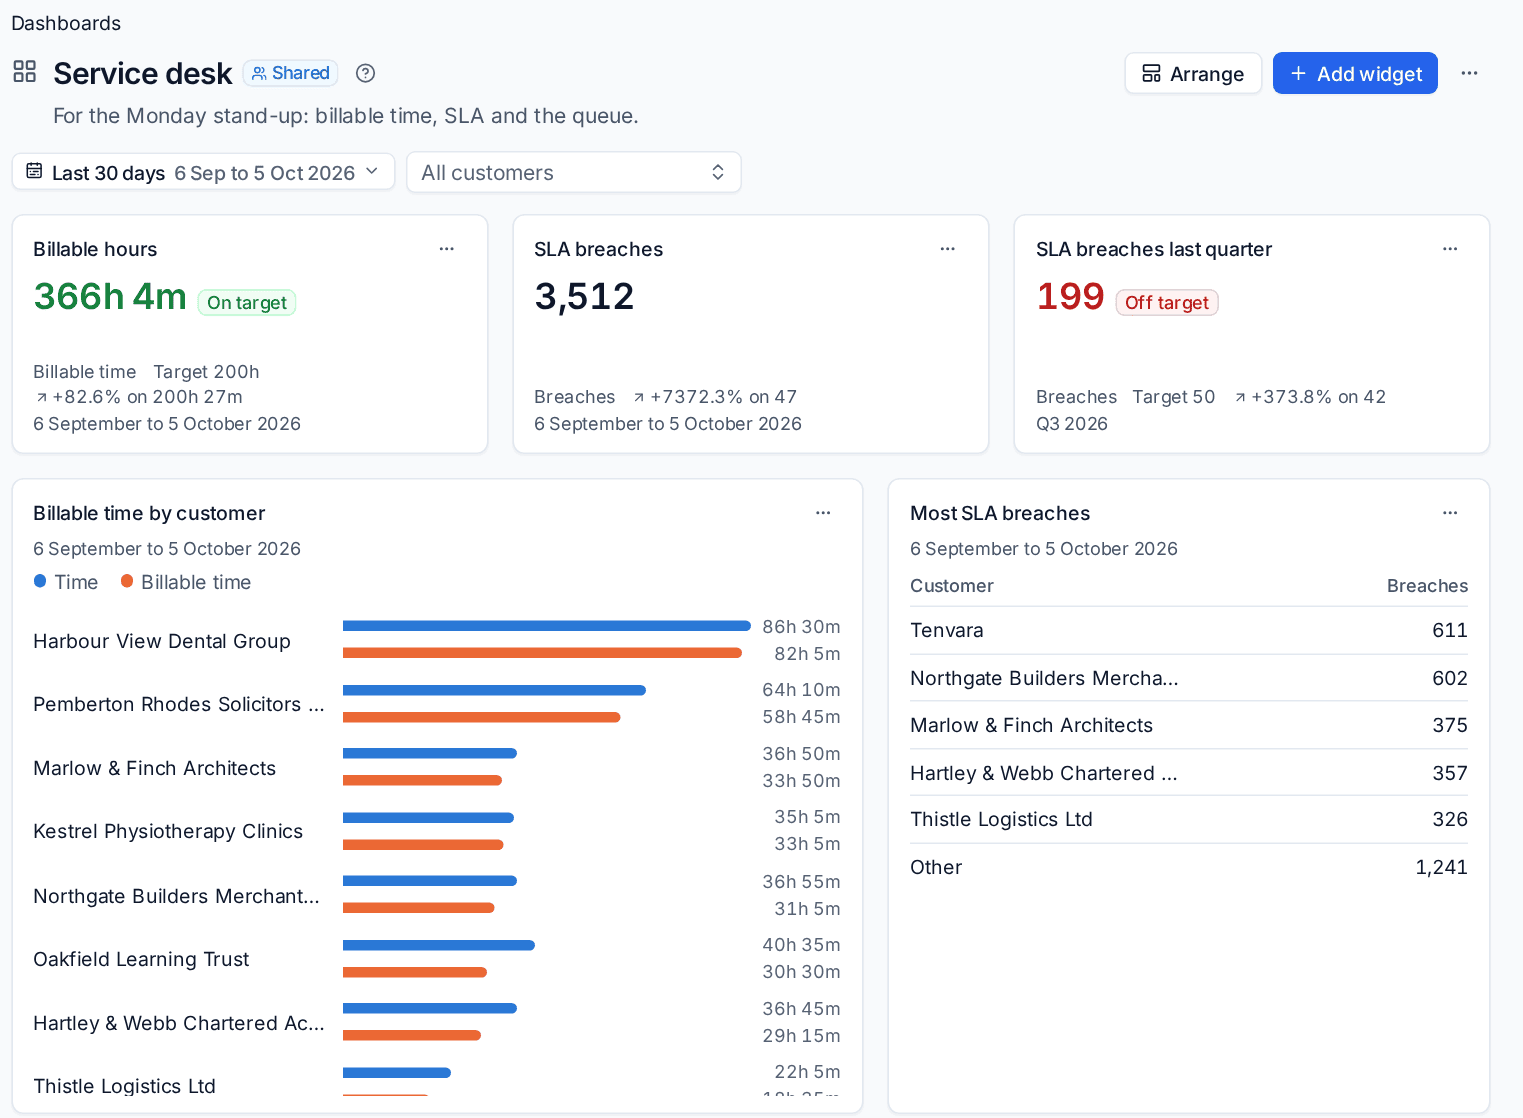Screen dimensions: 1523x1118
Task: Click the +7372.3% on 47 change text
Action: click(x=715, y=397)
